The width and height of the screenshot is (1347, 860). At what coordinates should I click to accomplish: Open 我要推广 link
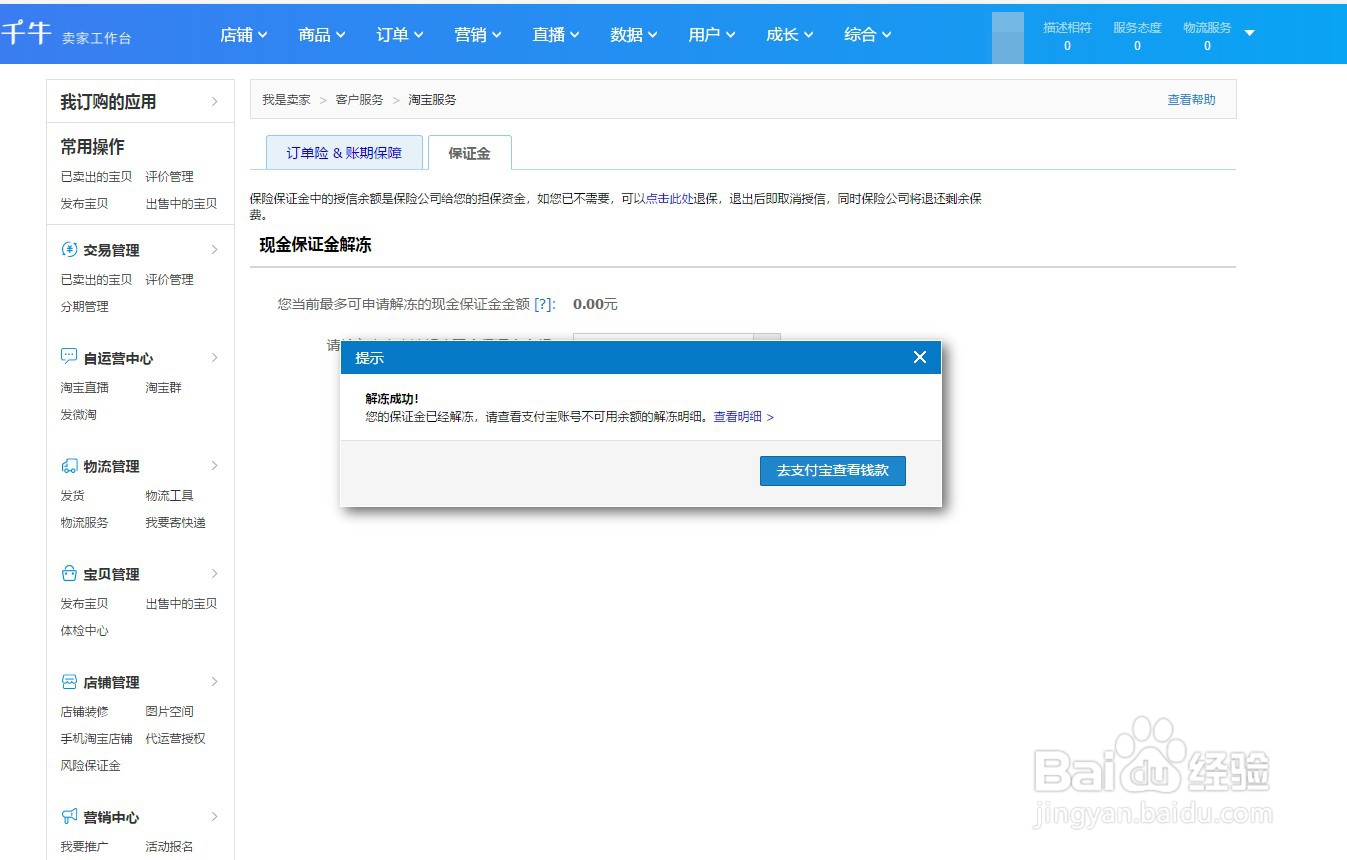(84, 847)
